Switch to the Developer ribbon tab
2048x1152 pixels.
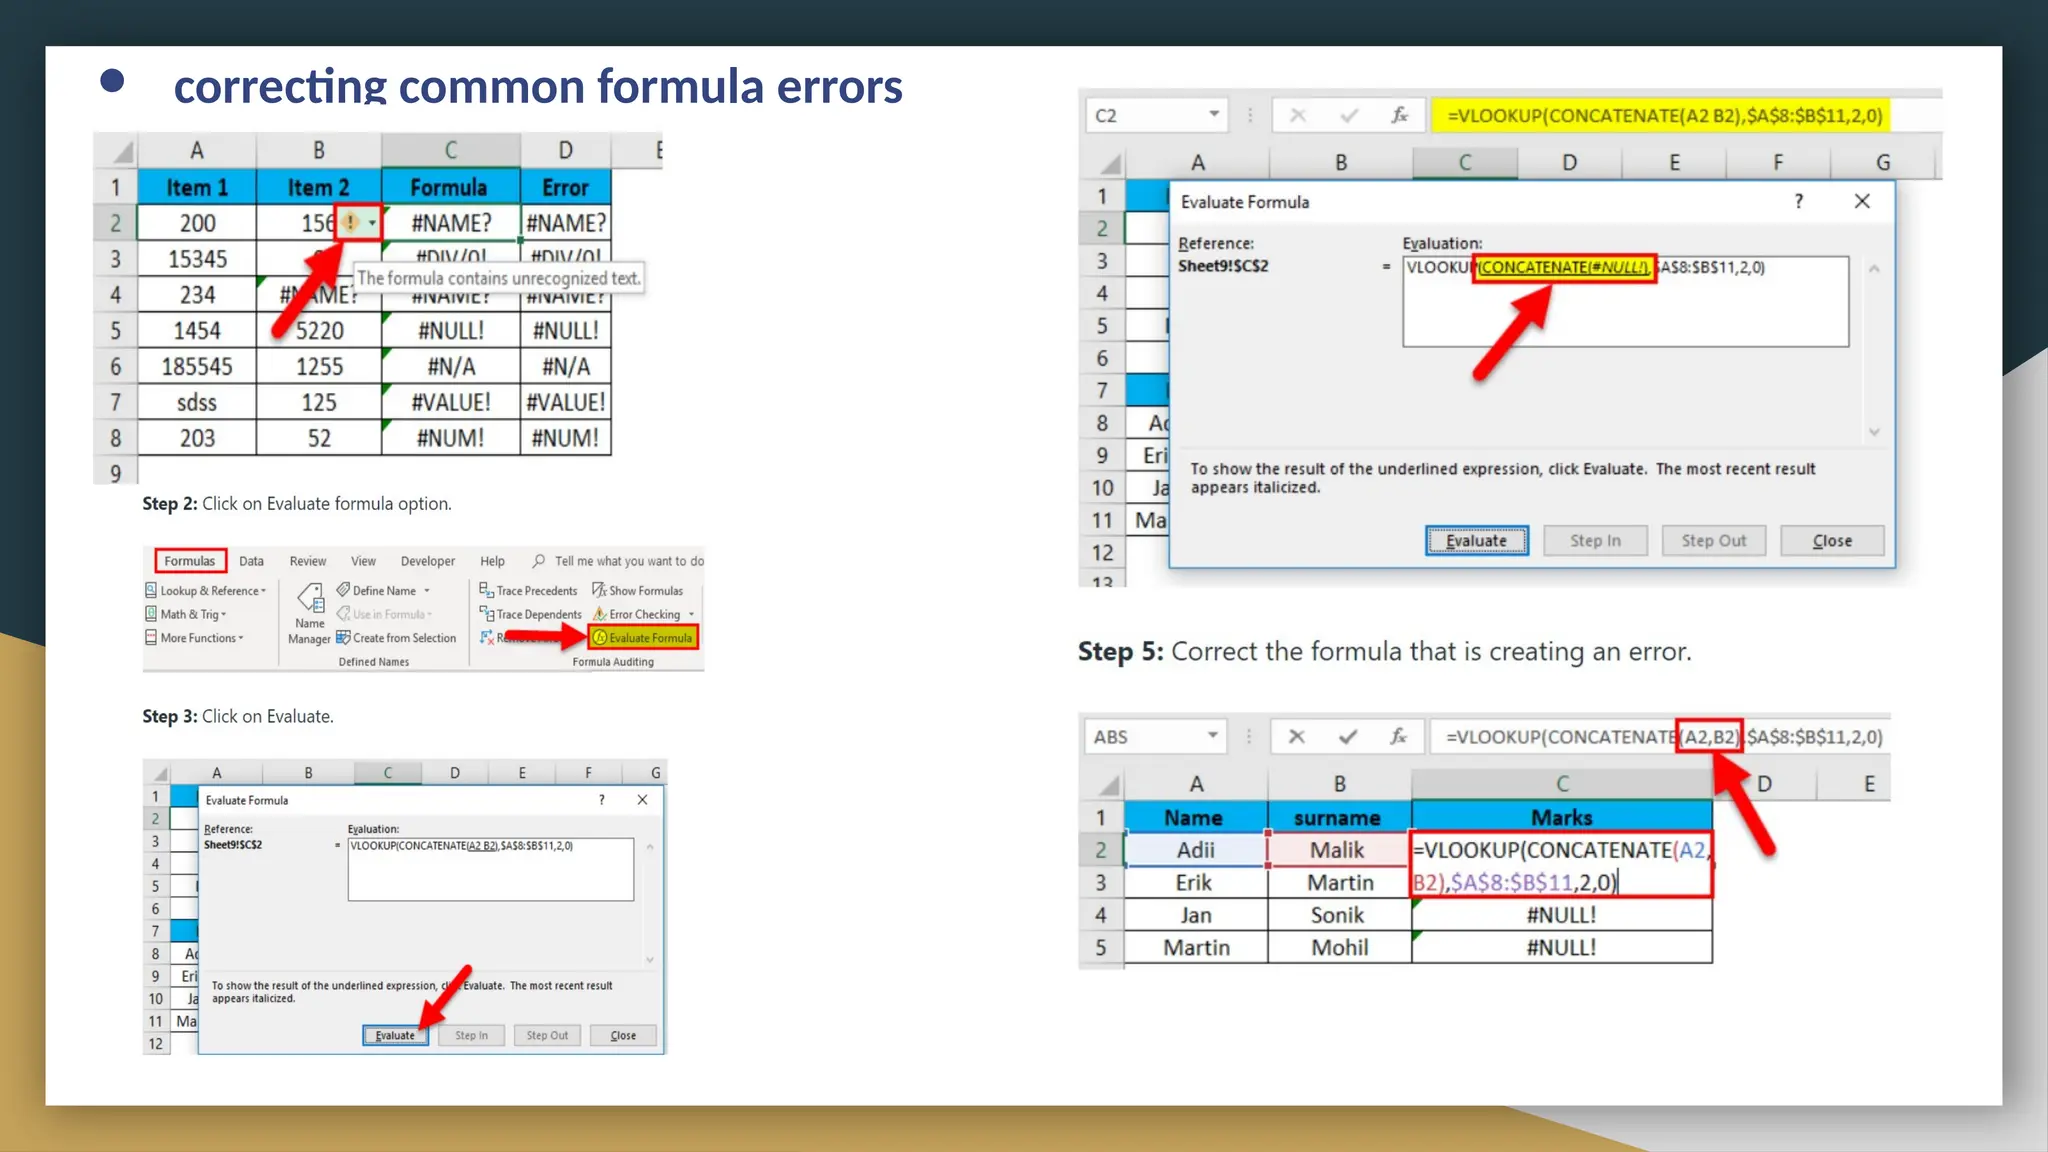point(427,561)
